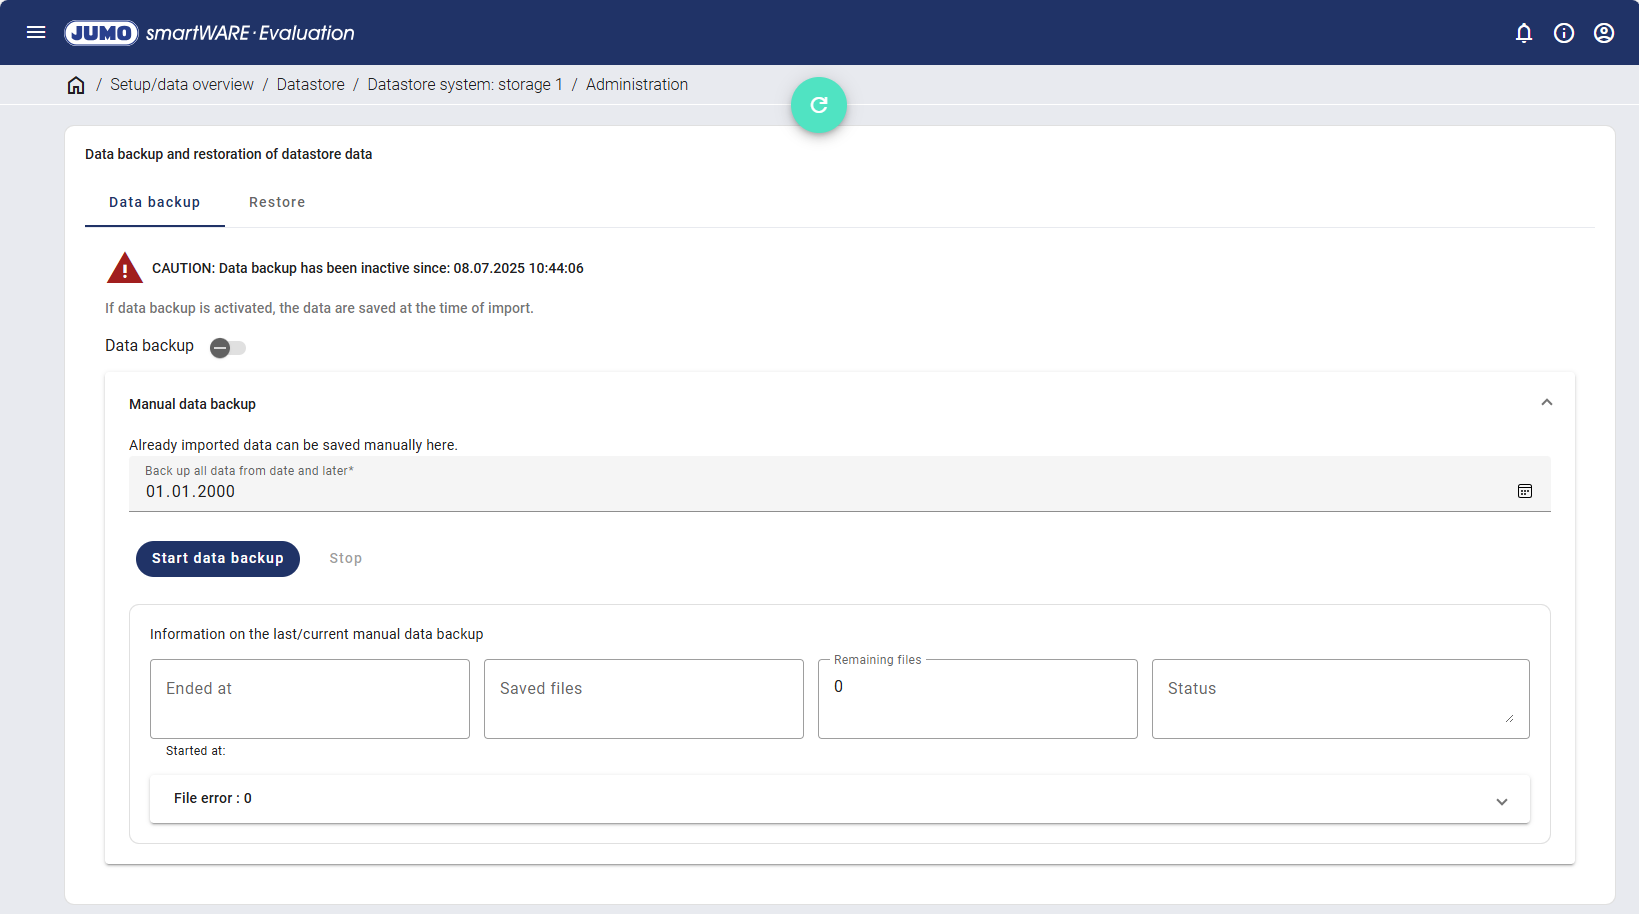Click the Status text area

[1339, 698]
